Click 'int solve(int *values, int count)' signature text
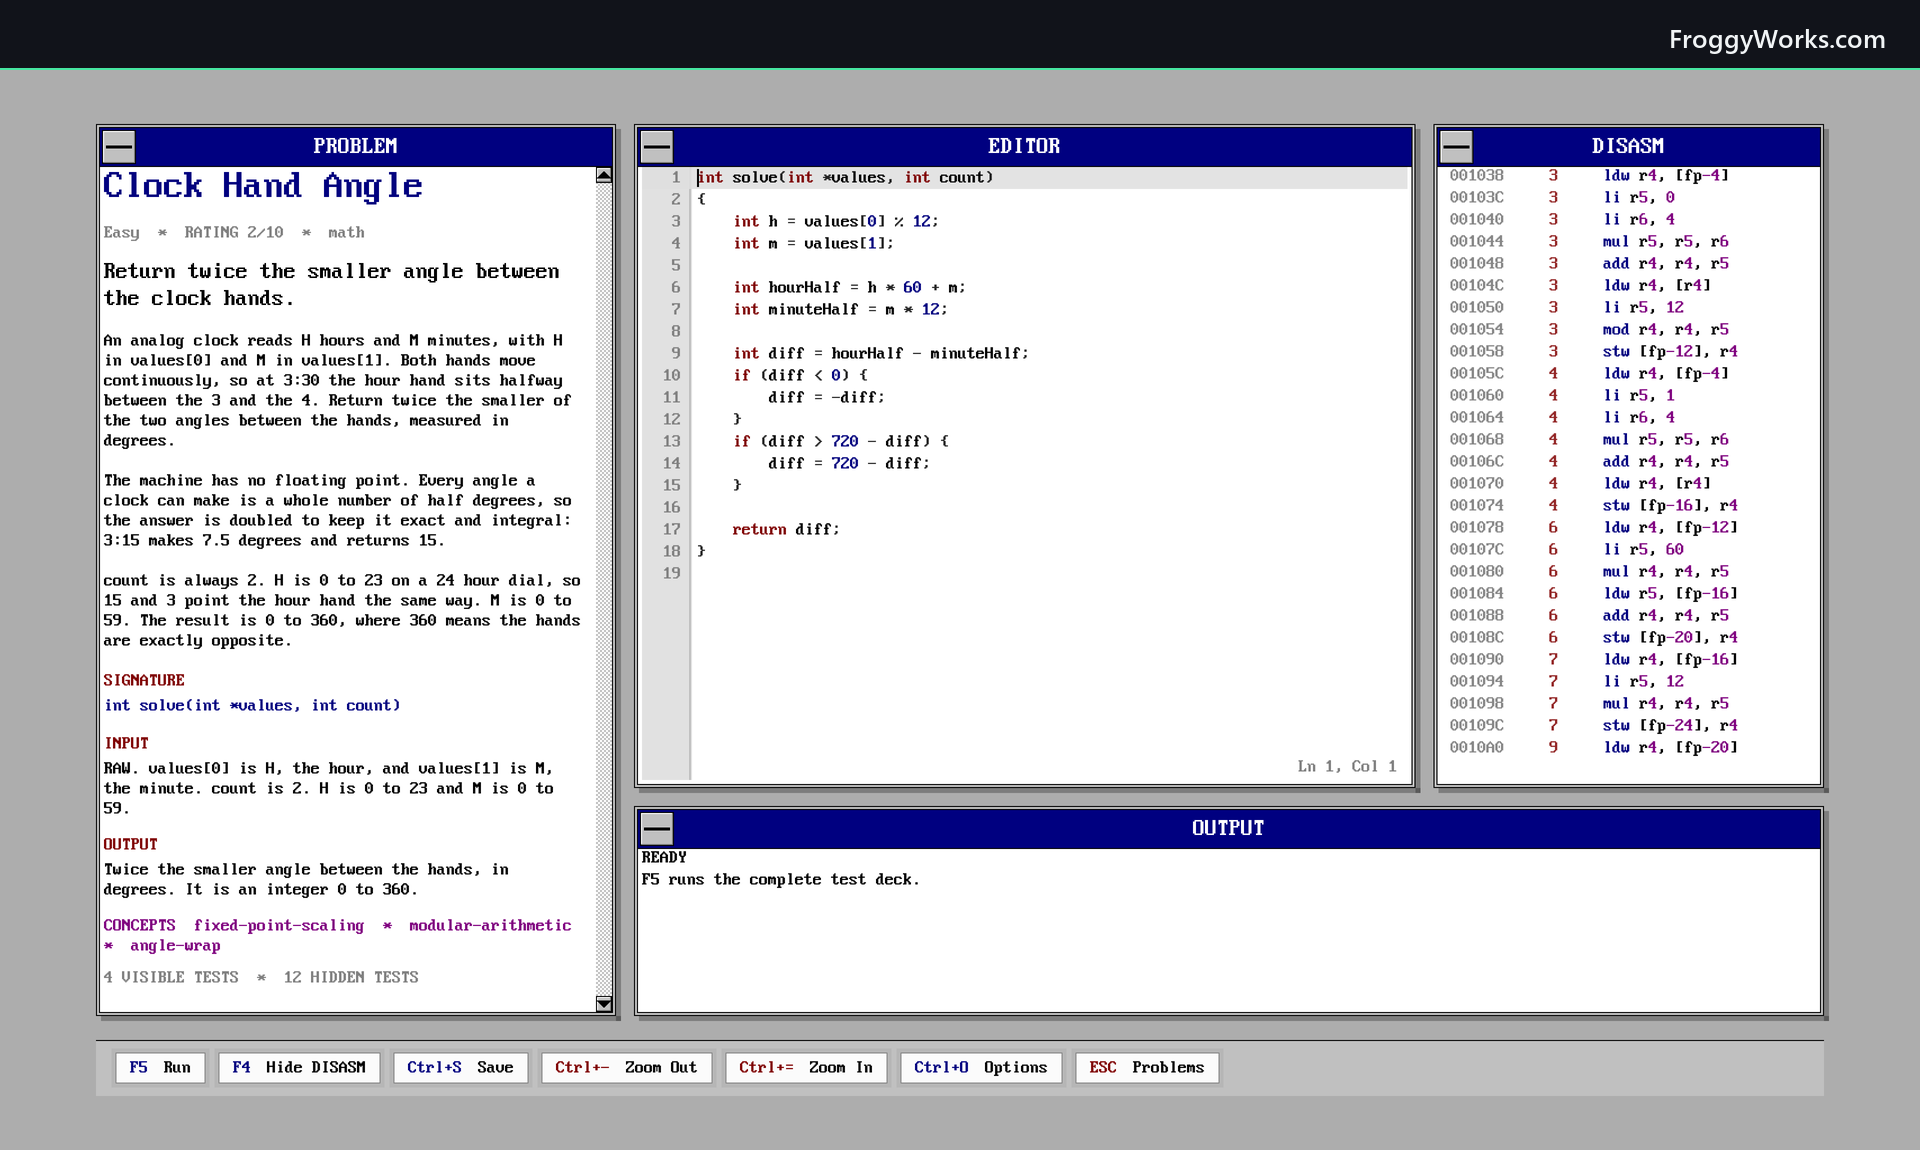 click(252, 706)
